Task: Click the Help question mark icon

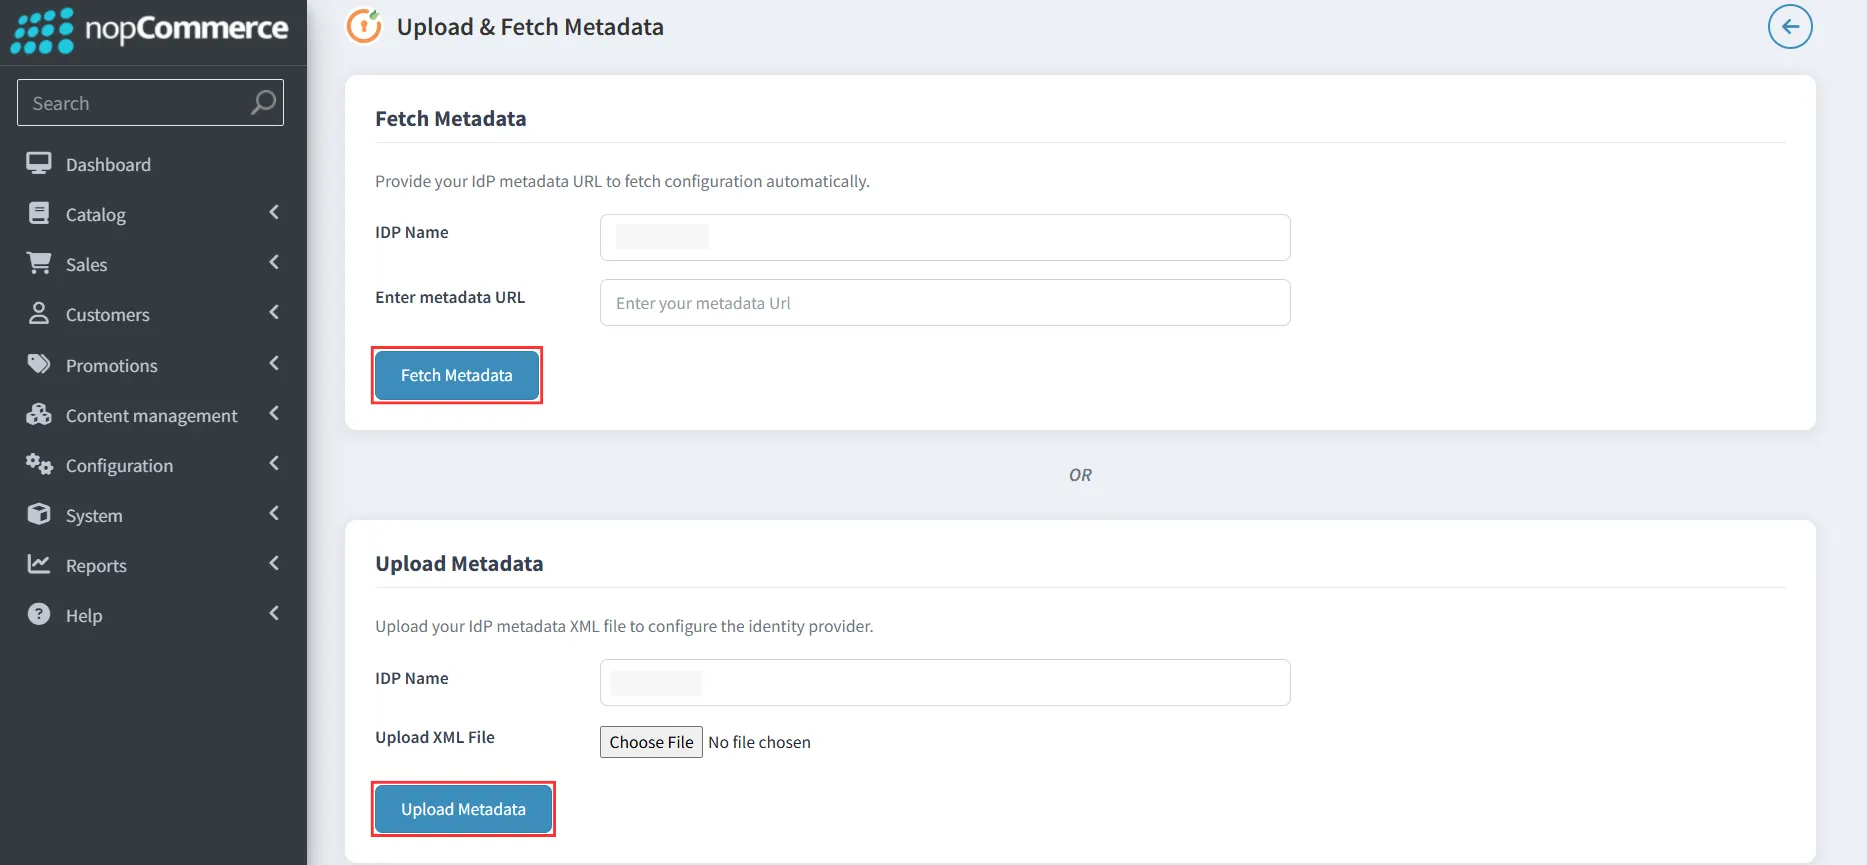Action: (39, 614)
